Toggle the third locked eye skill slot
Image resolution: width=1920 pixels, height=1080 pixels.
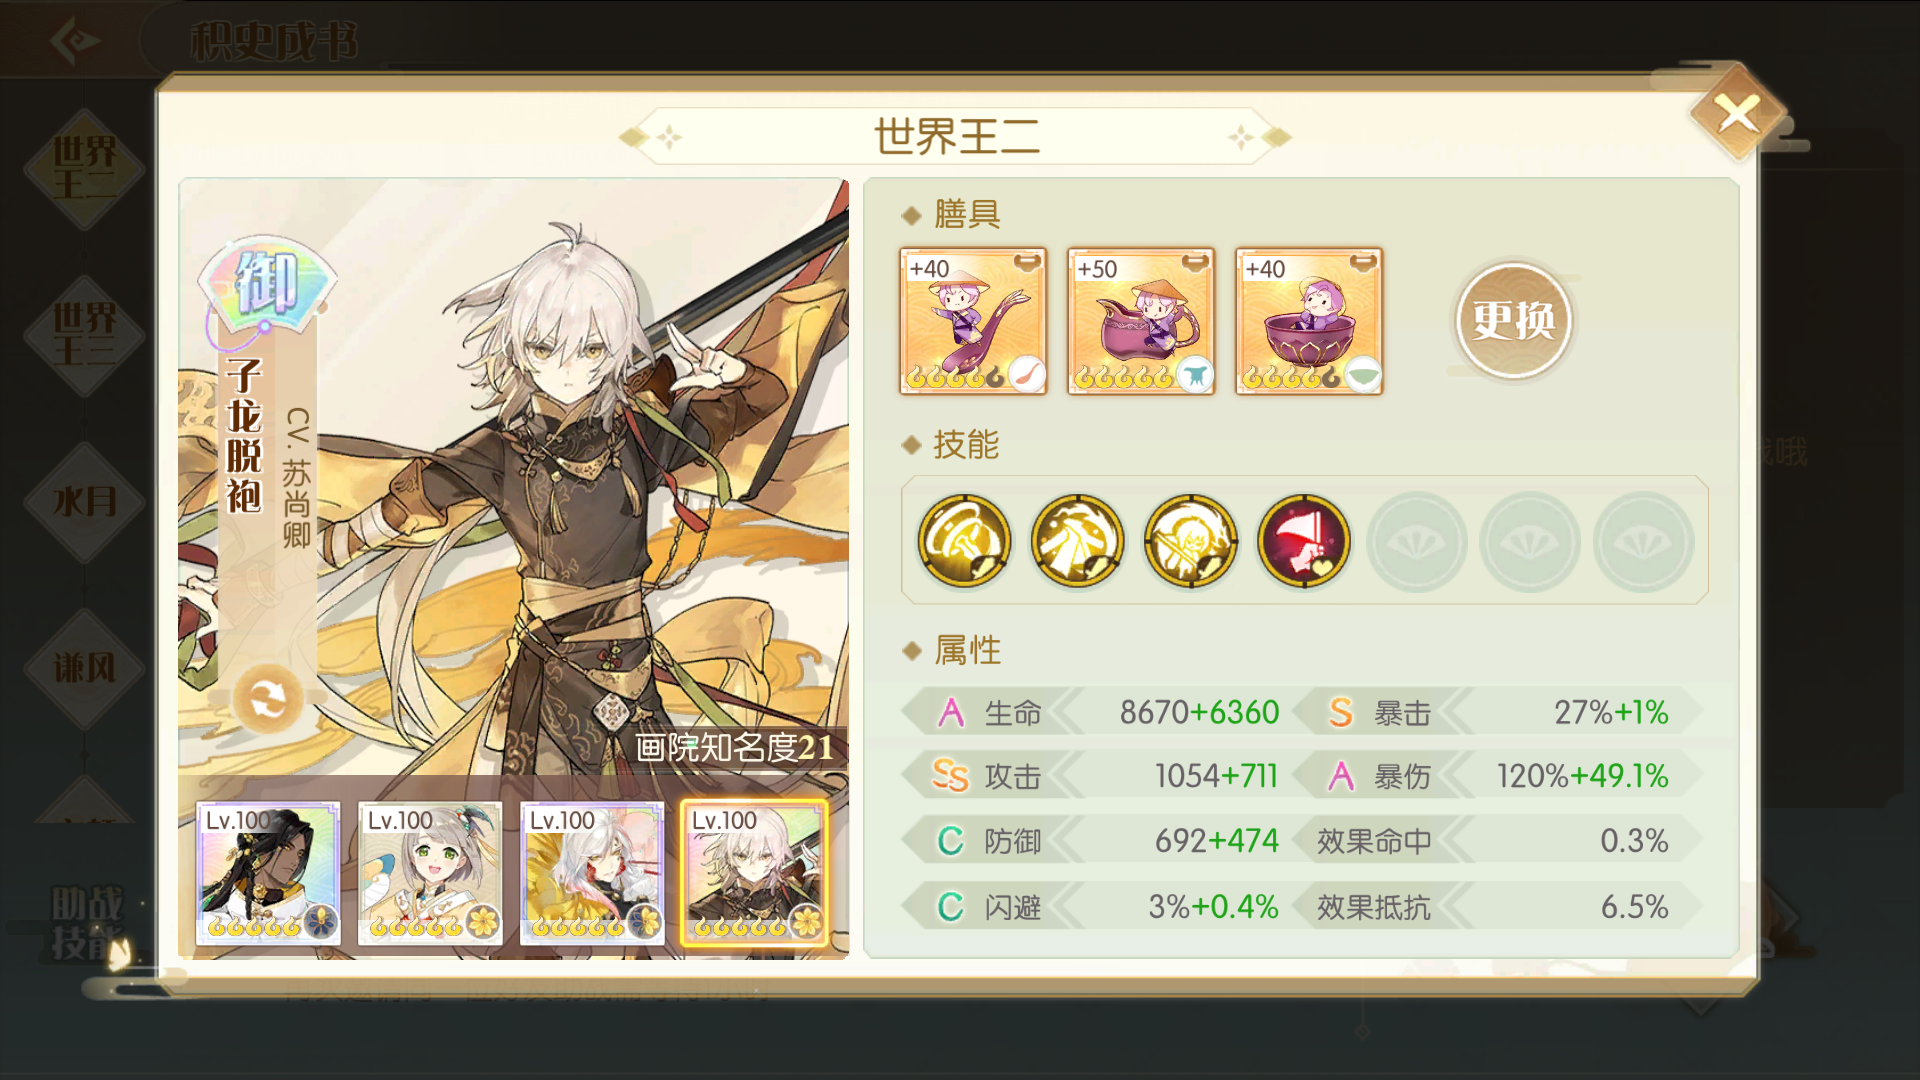coord(1643,541)
